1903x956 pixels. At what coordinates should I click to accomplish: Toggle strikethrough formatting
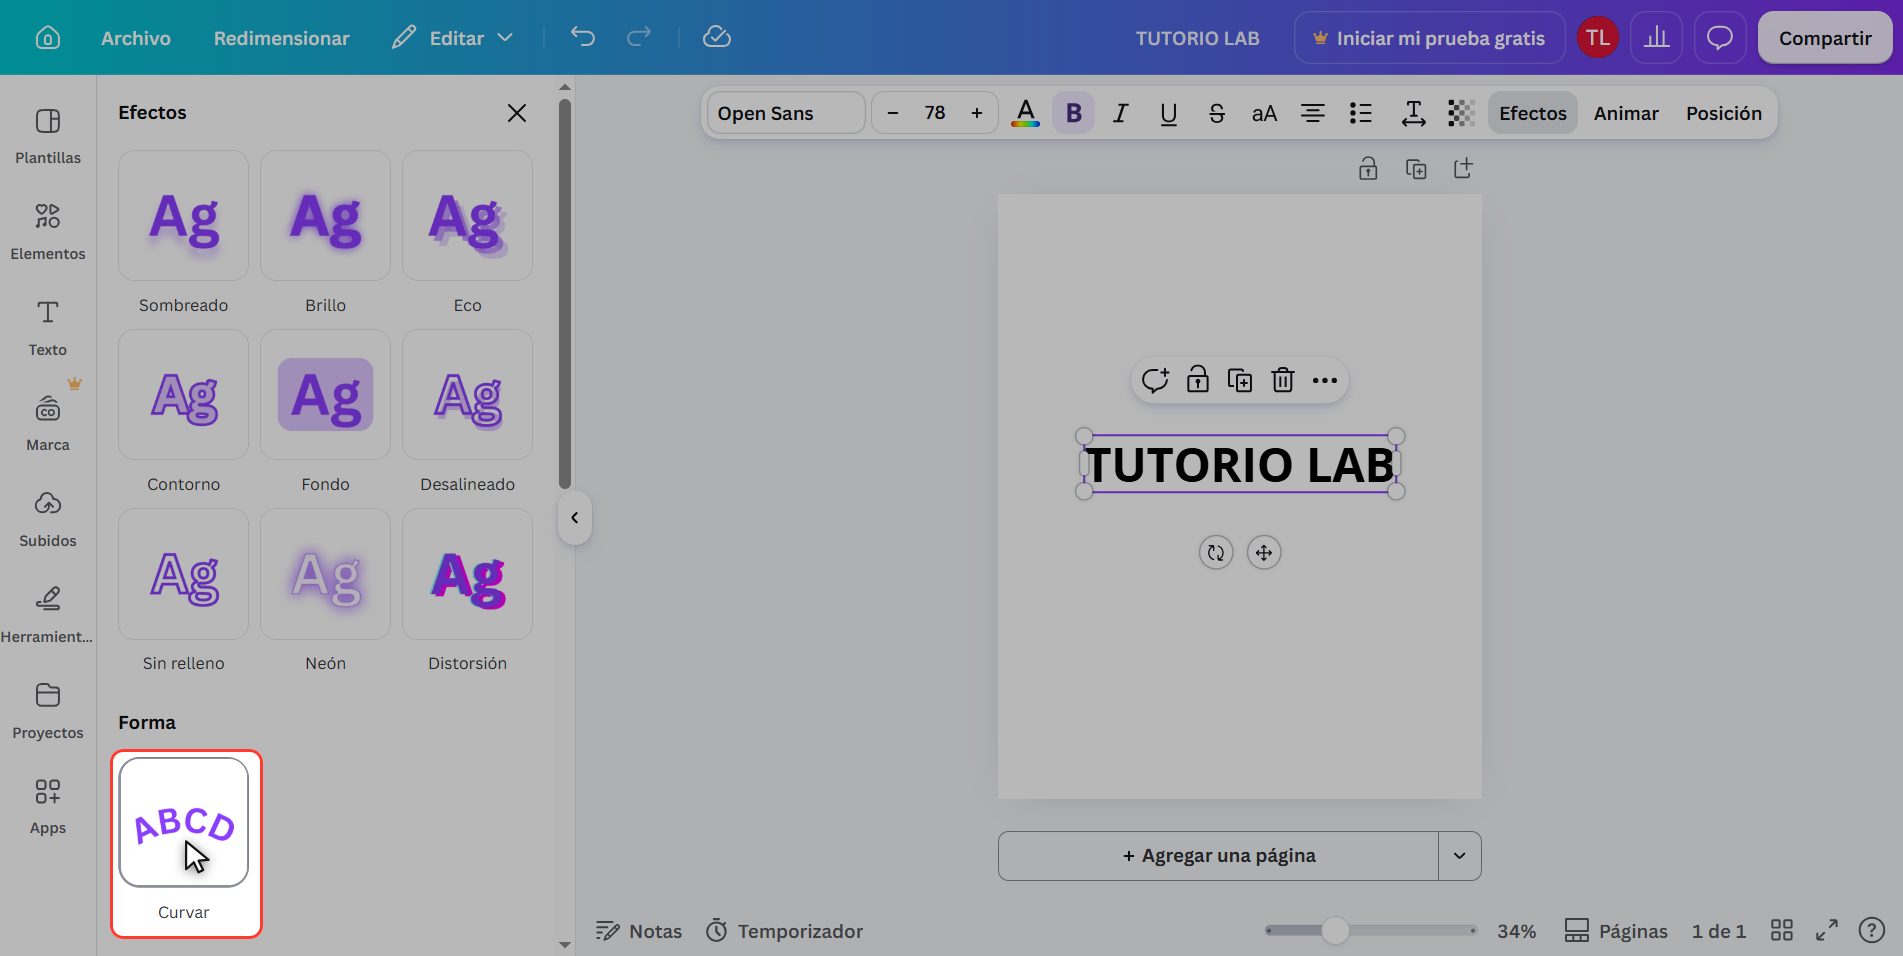[1216, 113]
